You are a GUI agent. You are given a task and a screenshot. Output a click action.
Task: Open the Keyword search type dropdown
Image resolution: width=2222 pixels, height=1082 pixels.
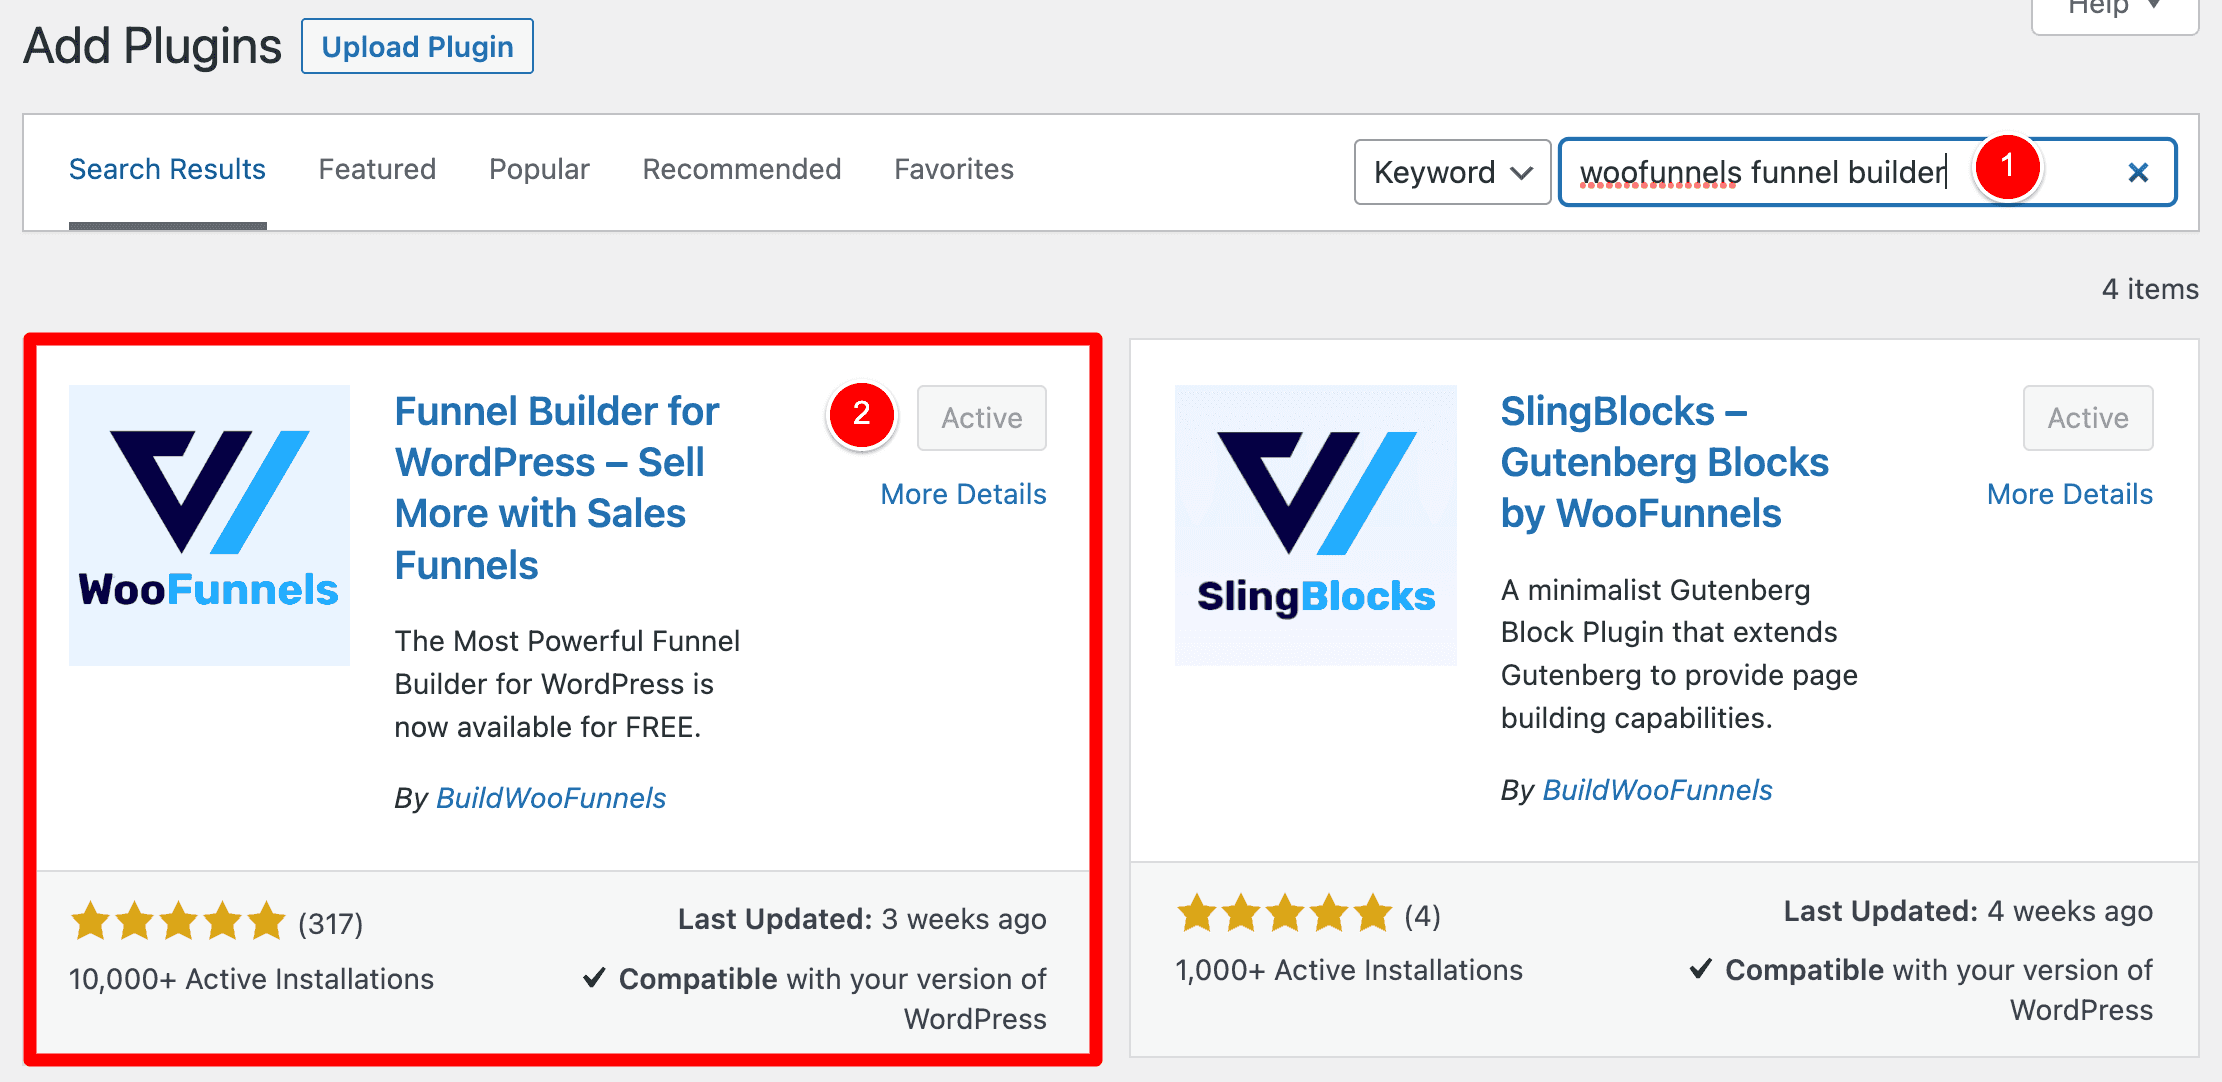1452,172
